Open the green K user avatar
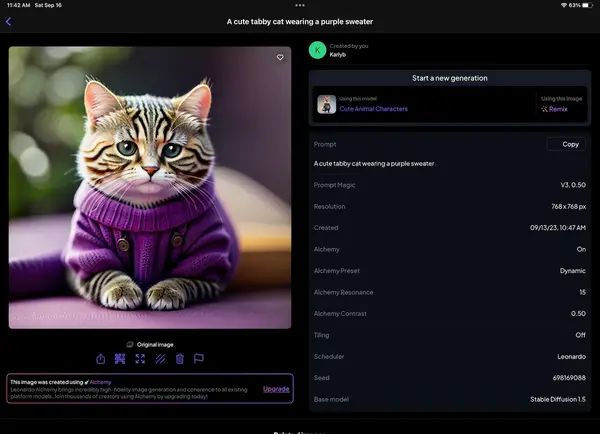This screenshot has height=434, width=600. (318, 50)
